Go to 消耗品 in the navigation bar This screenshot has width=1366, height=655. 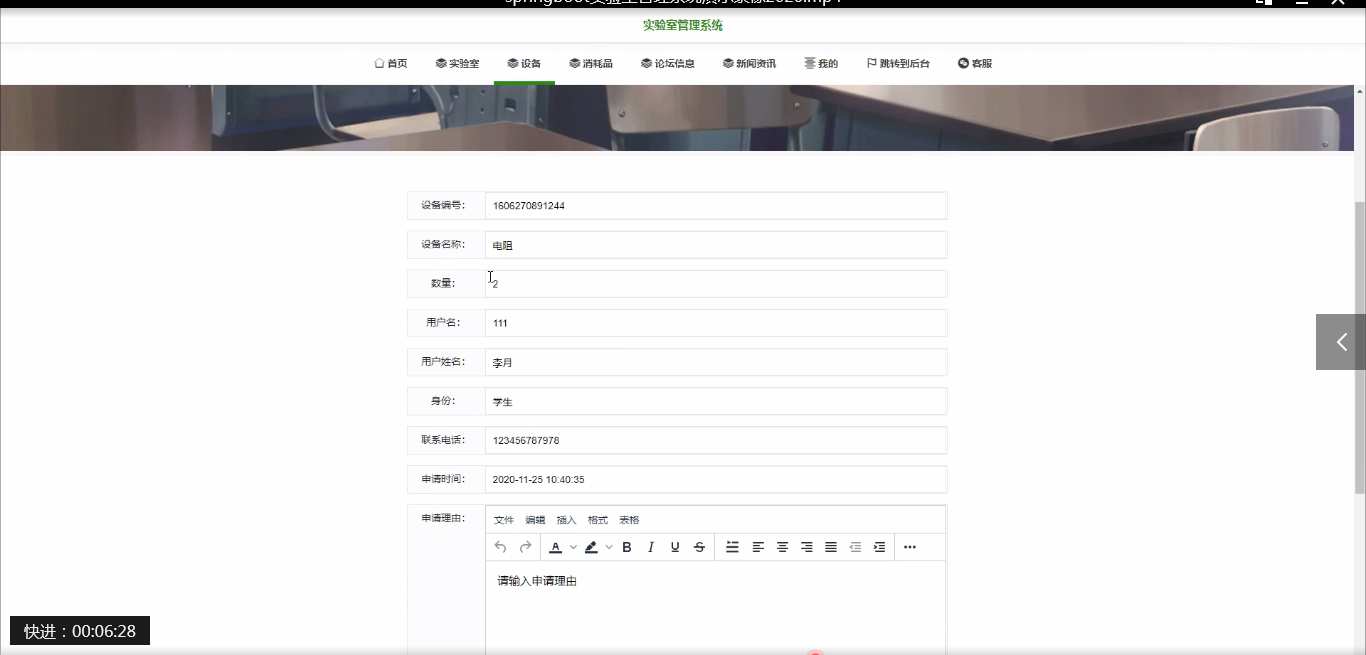pos(591,64)
